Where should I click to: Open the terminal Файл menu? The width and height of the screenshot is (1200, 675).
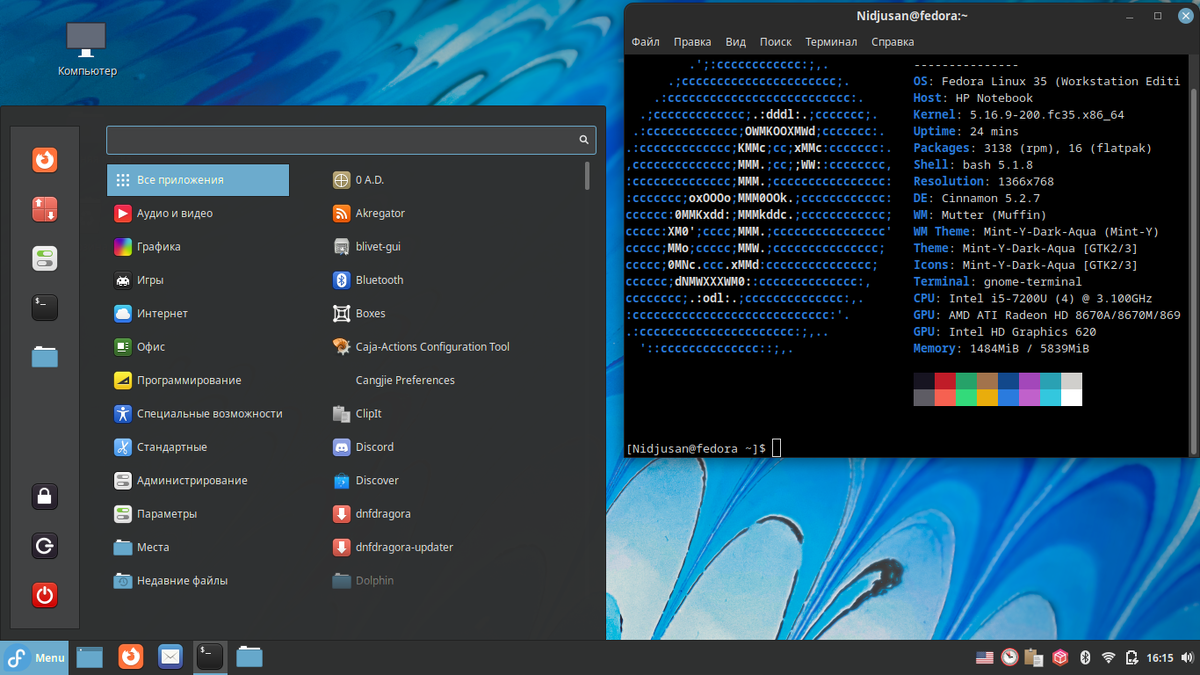[645, 42]
